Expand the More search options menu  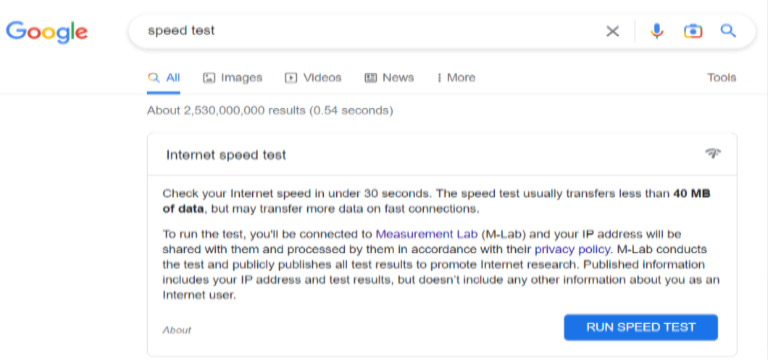pos(456,77)
